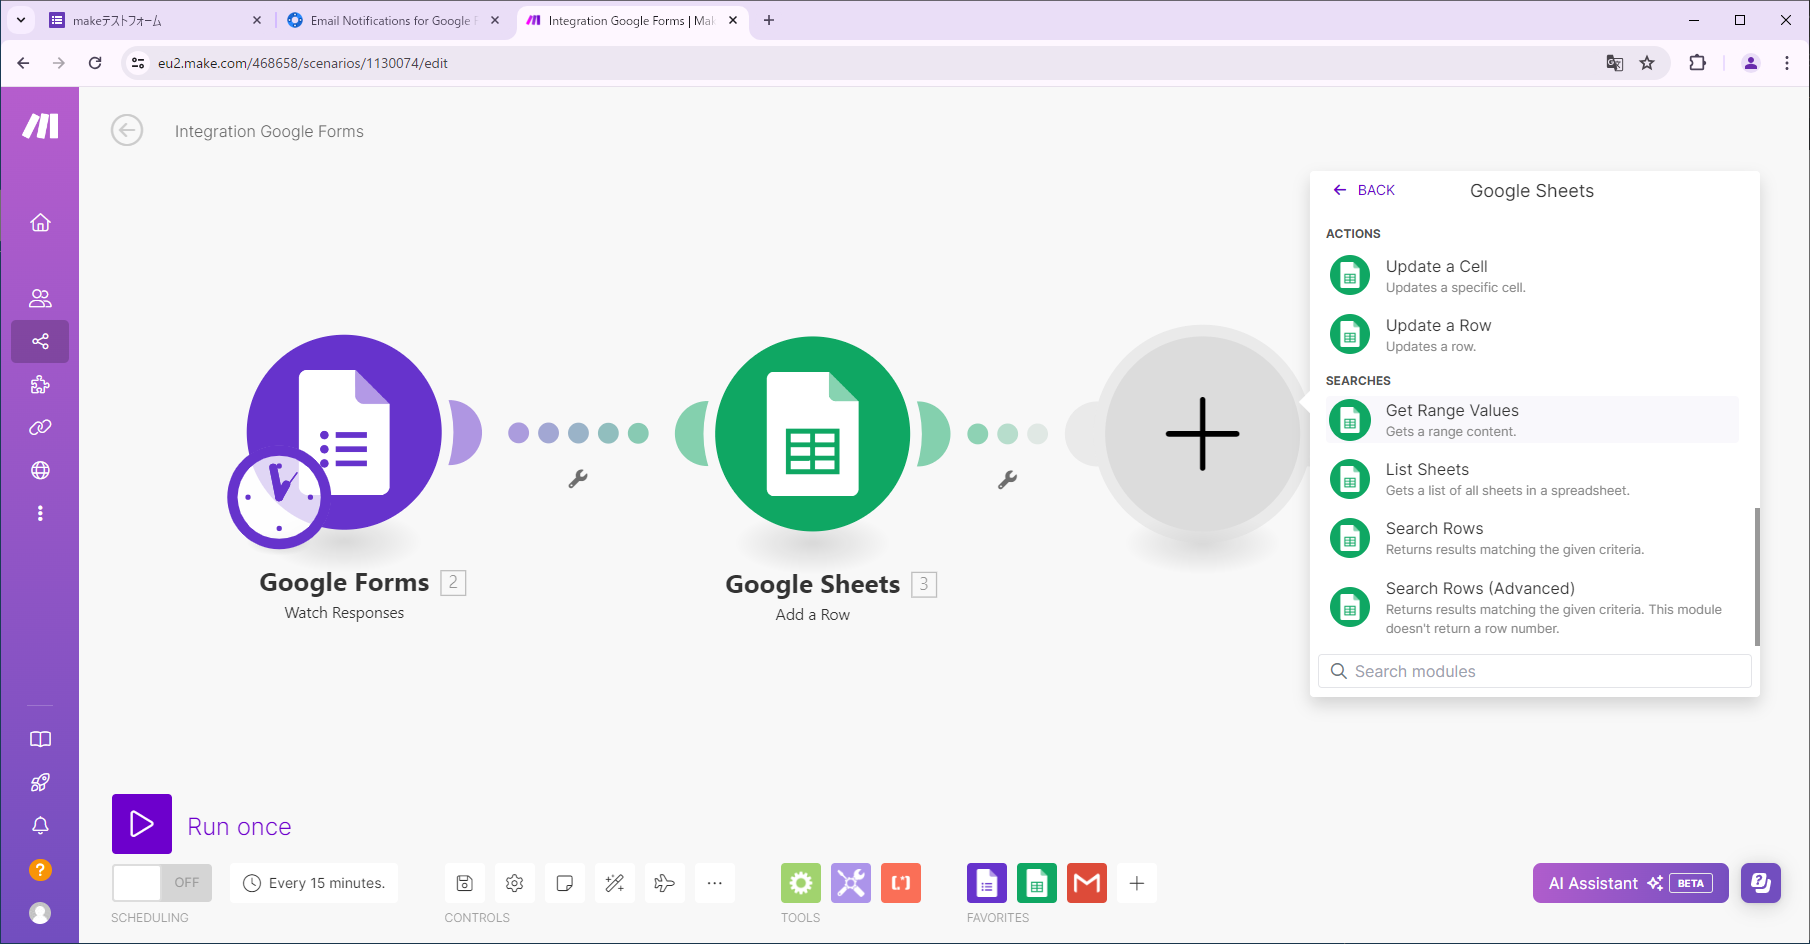The width and height of the screenshot is (1810, 944).
Task: Open Every 15 minutes schedule setting
Action: point(314,883)
